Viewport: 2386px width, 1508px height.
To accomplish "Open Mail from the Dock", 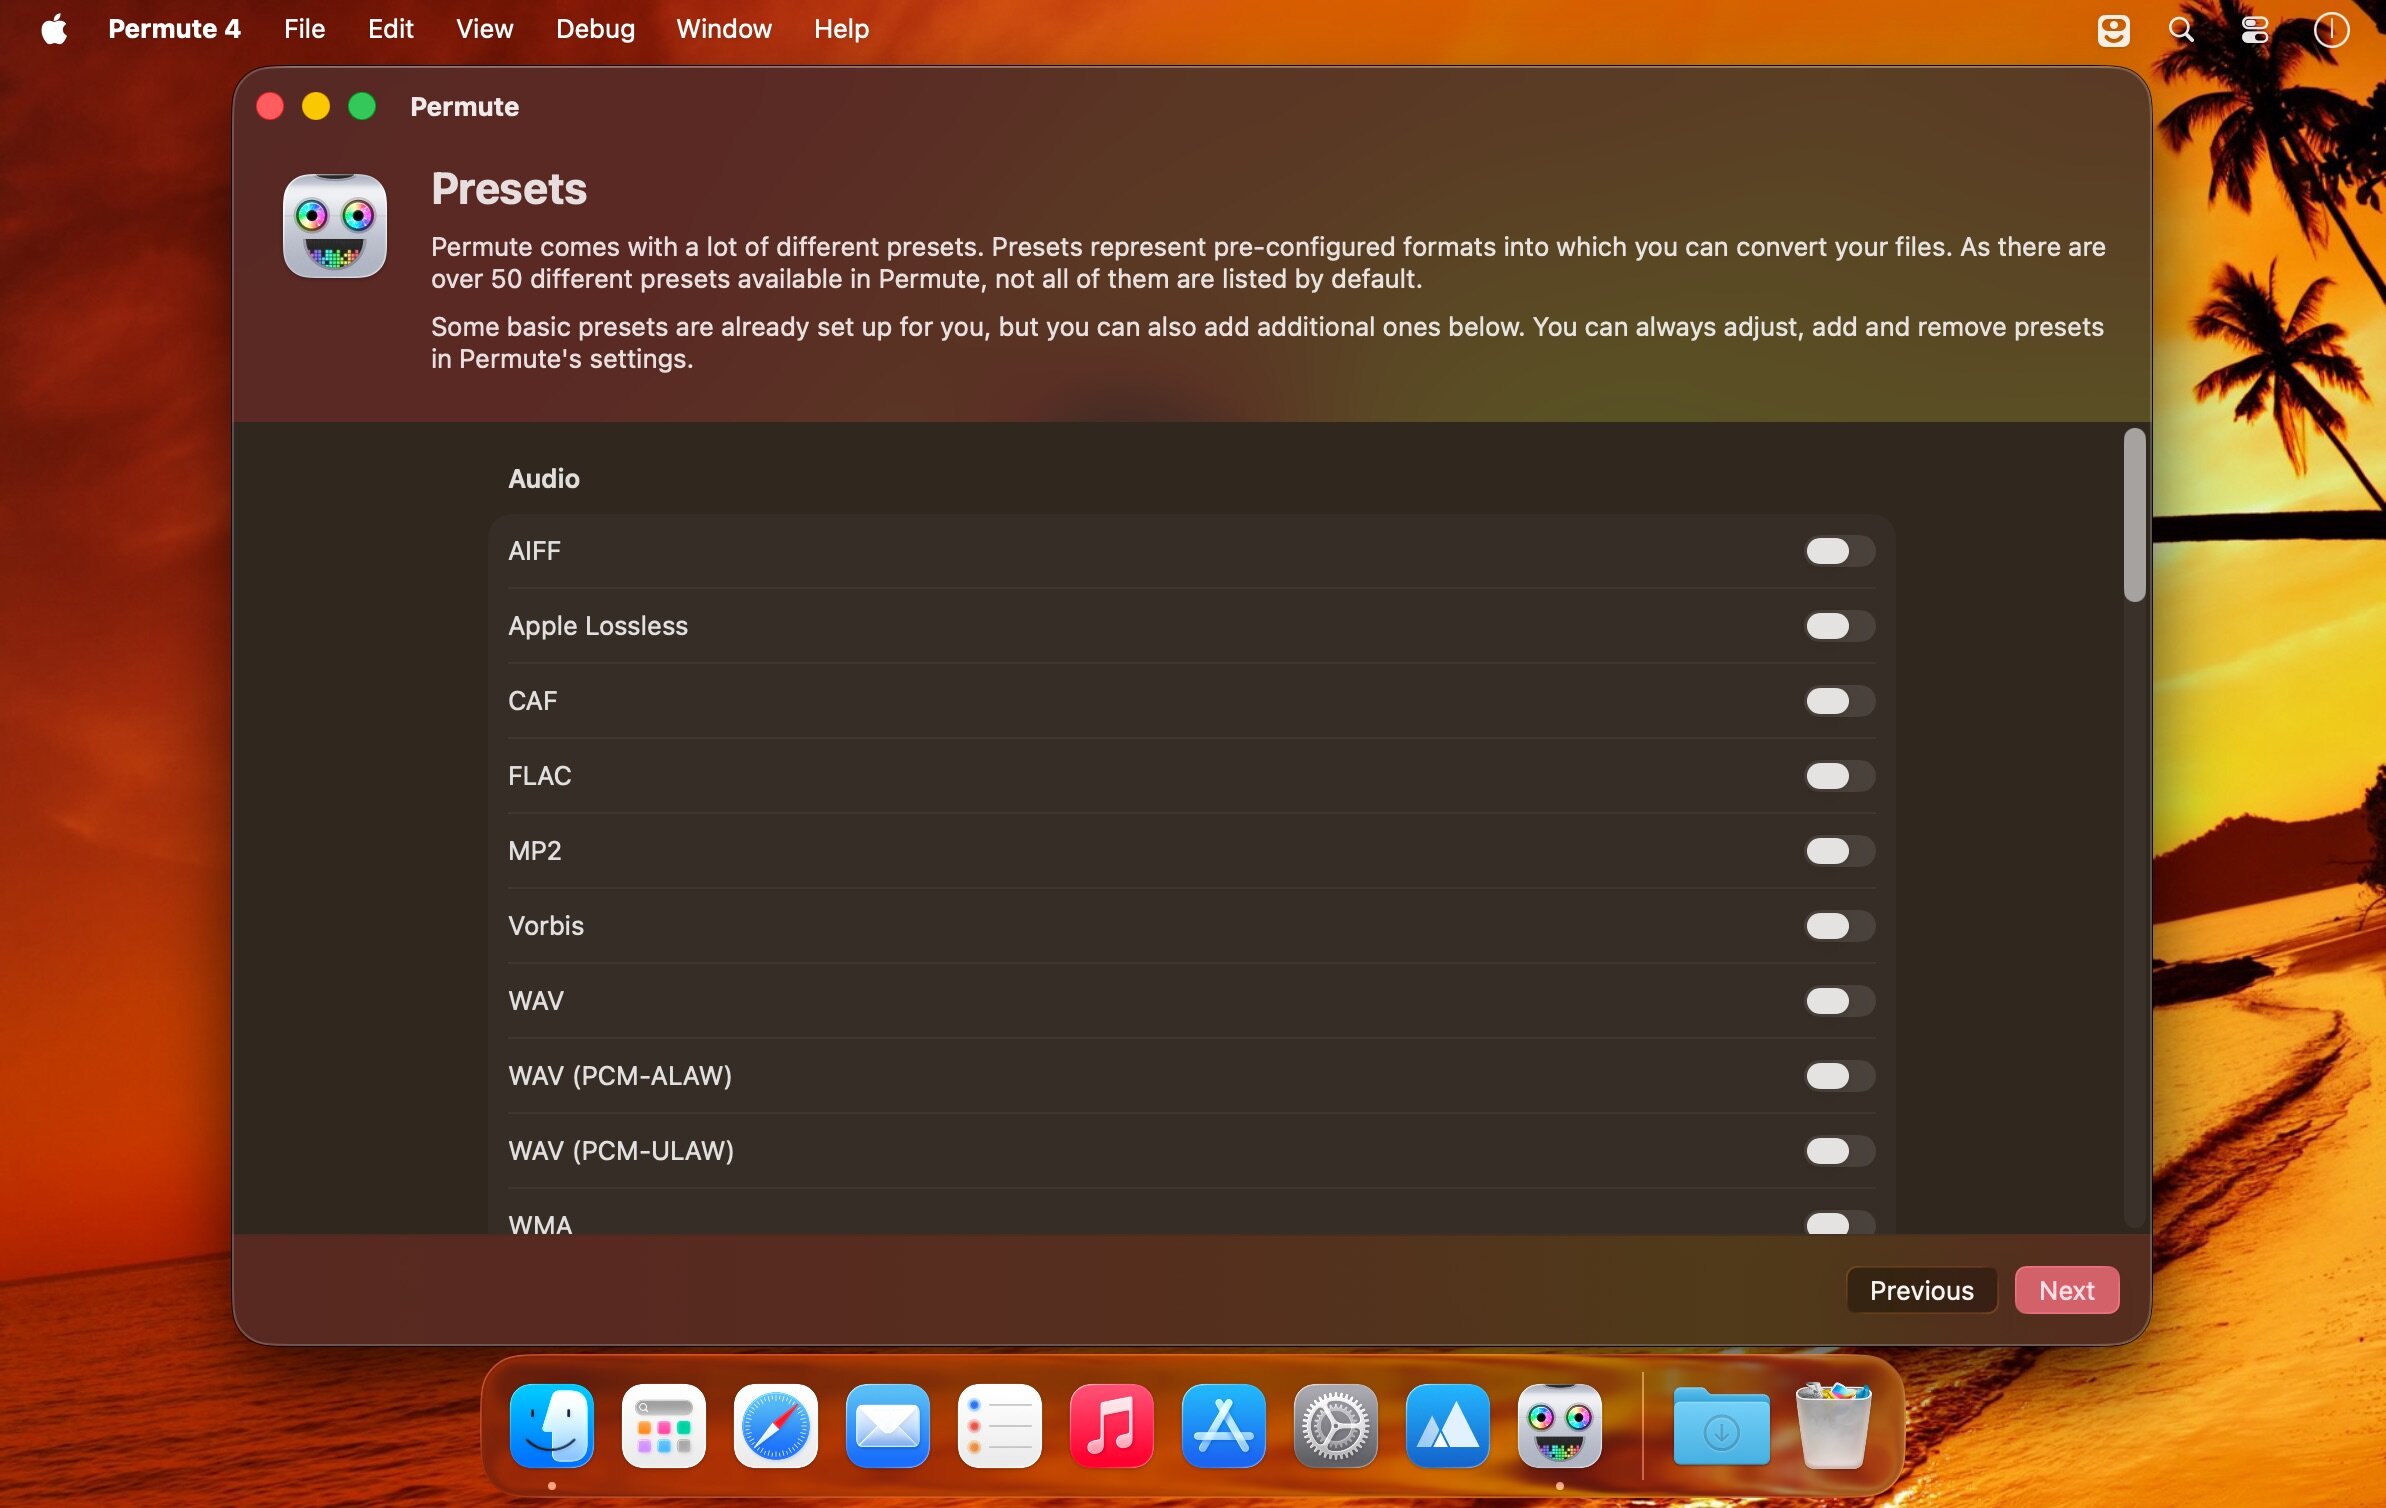I will tap(888, 1426).
